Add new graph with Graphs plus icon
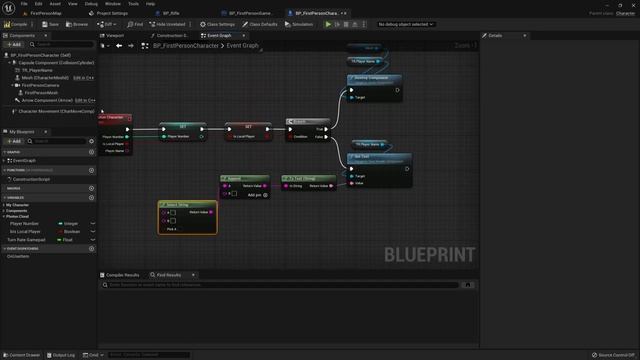Screen dimensions: 640x360 click(x=91, y=152)
